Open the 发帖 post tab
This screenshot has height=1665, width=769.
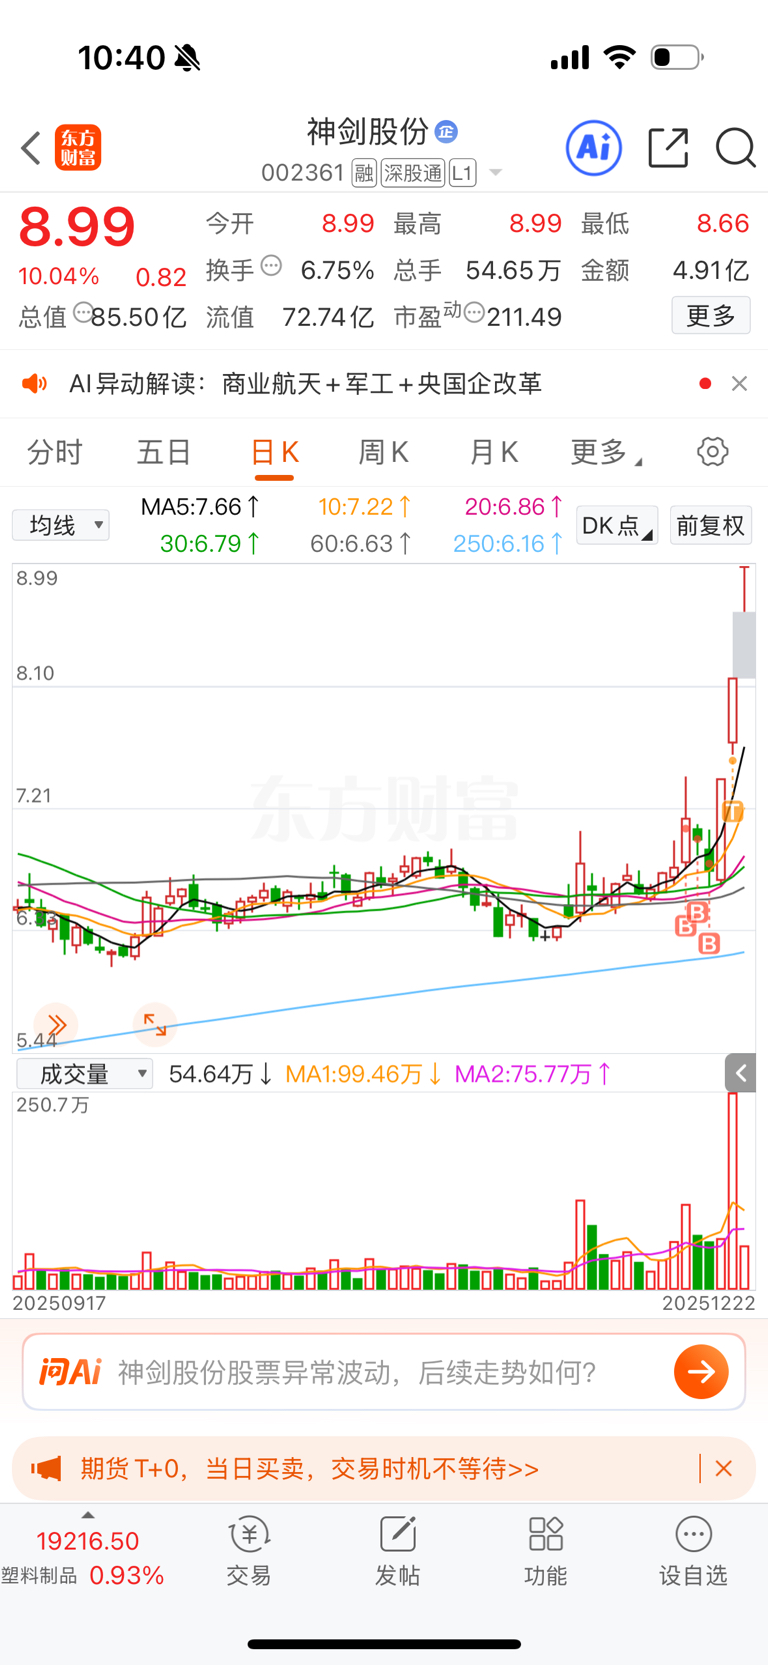click(x=397, y=1551)
